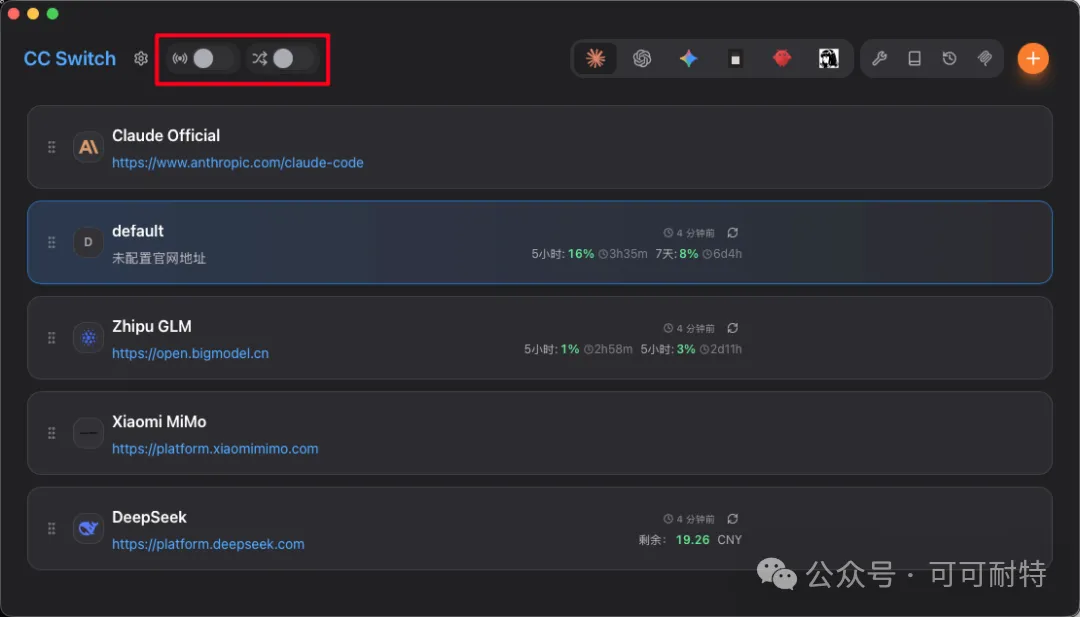1080x617 pixels.
Task: Open the open.bigmodel.cn link
Action: [190, 353]
